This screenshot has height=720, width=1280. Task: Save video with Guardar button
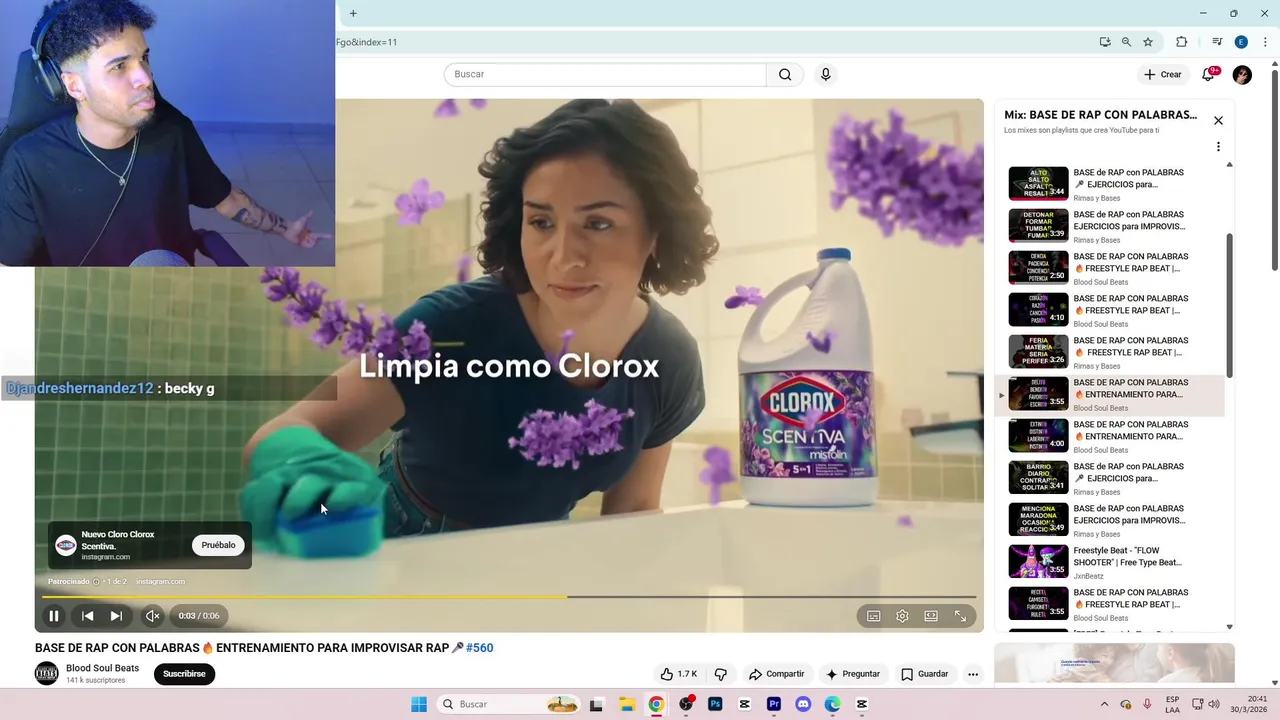(924, 674)
